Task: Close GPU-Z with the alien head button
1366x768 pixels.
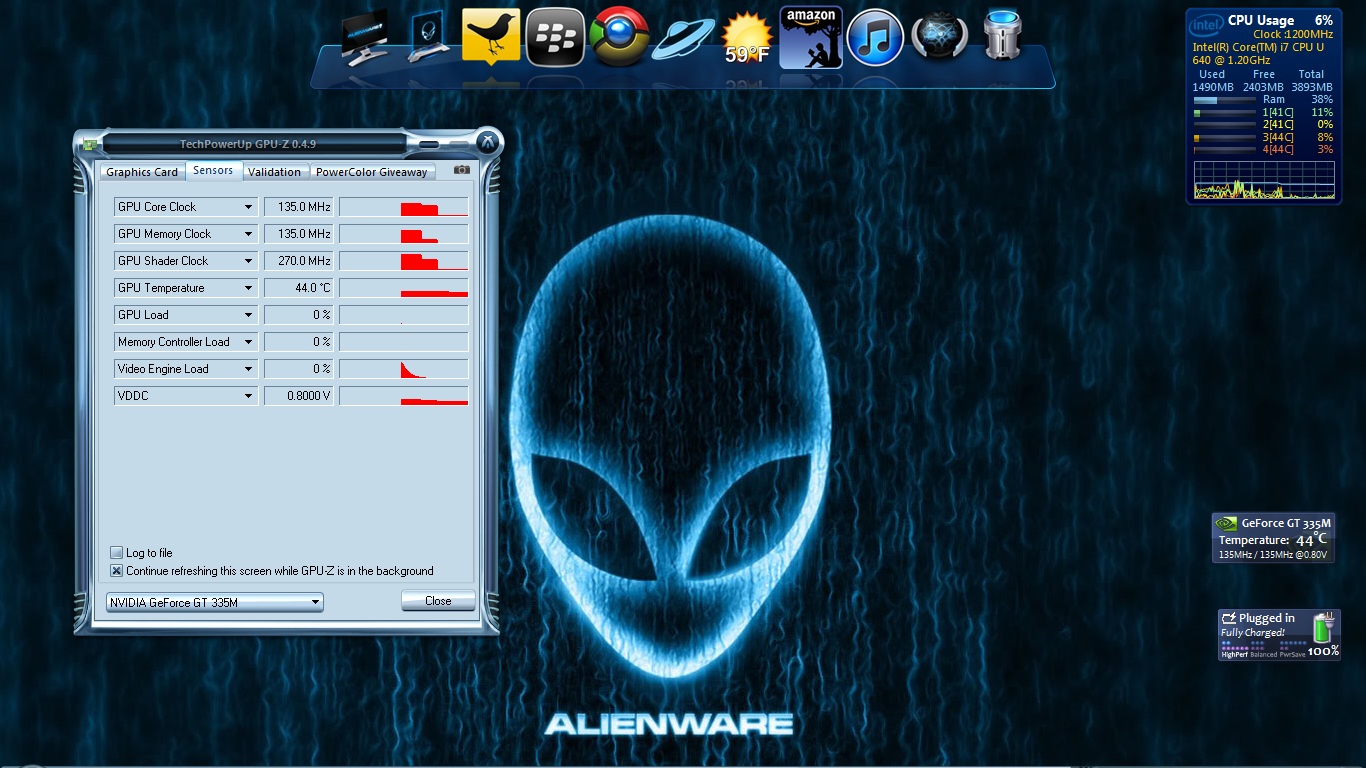Action: coord(487,142)
